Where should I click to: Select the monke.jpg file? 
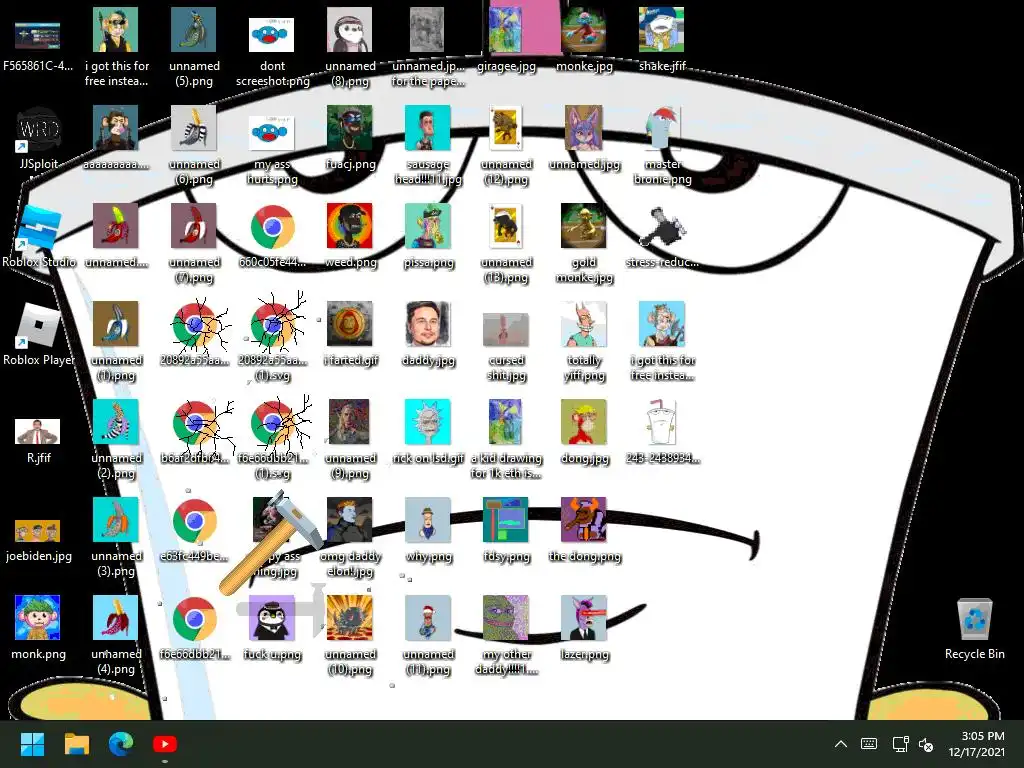pyautogui.click(x=584, y=39)
